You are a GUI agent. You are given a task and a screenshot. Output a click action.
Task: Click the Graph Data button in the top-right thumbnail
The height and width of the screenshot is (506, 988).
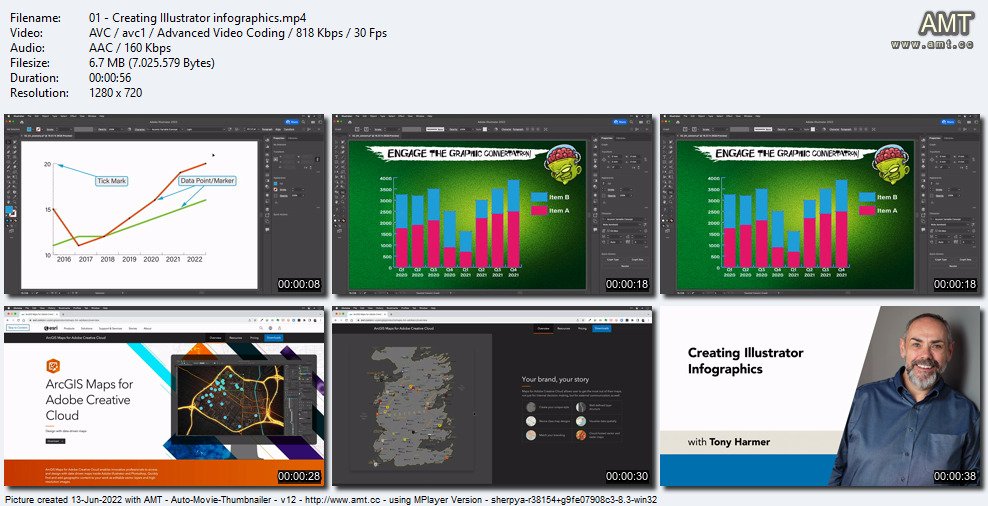pos(966,260)
